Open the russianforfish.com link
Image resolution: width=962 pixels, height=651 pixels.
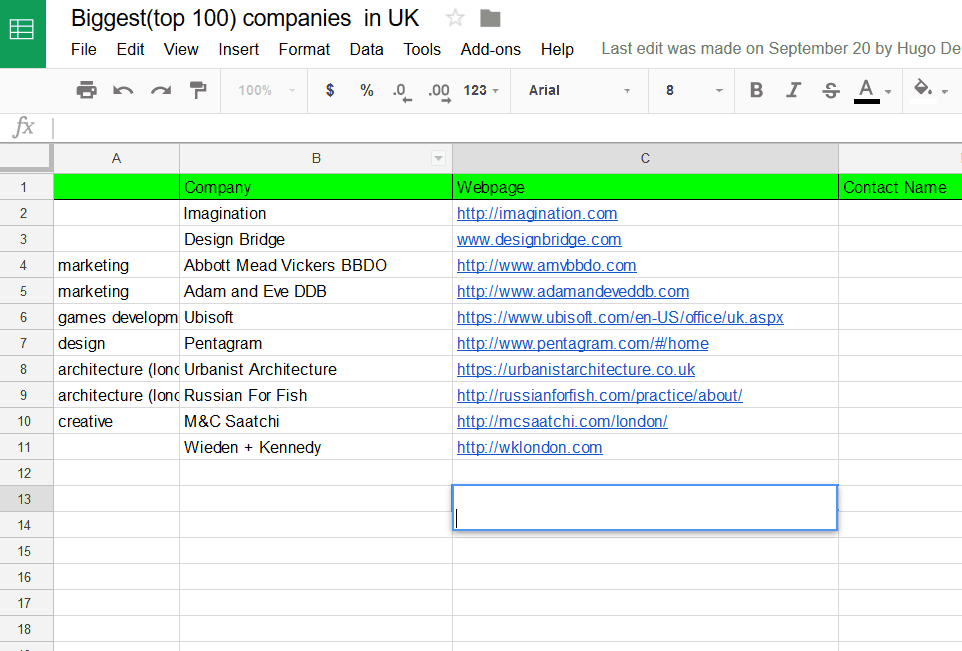click(x=599, y=395)
